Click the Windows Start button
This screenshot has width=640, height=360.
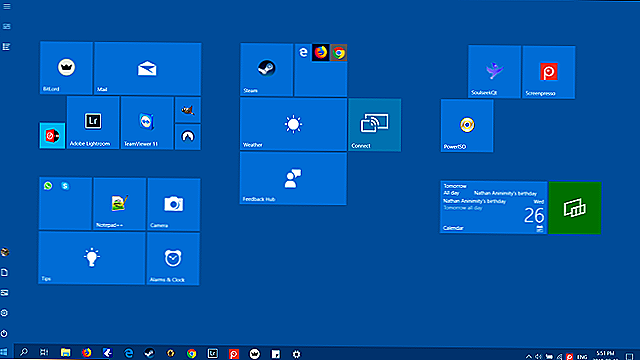tap(4, 352)
